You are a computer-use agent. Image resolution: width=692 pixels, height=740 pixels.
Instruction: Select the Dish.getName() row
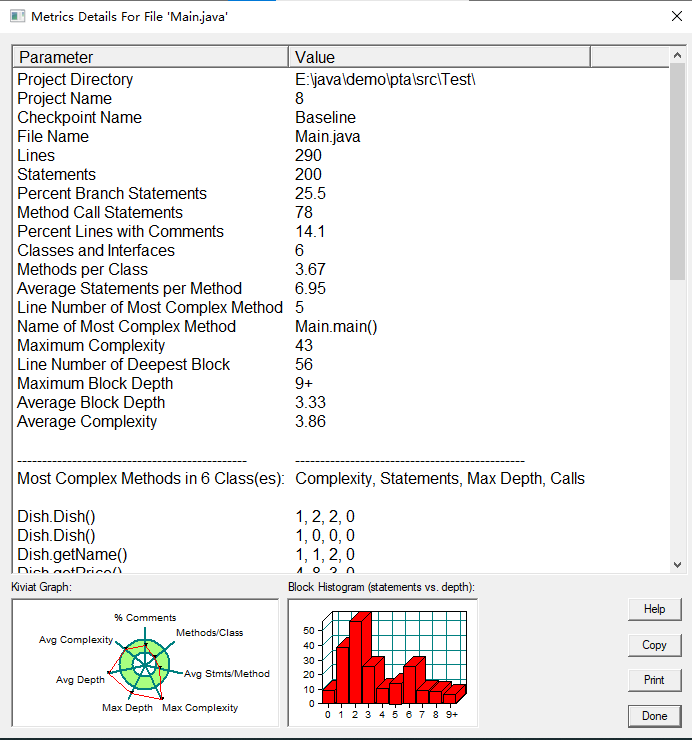coord(340,555)
